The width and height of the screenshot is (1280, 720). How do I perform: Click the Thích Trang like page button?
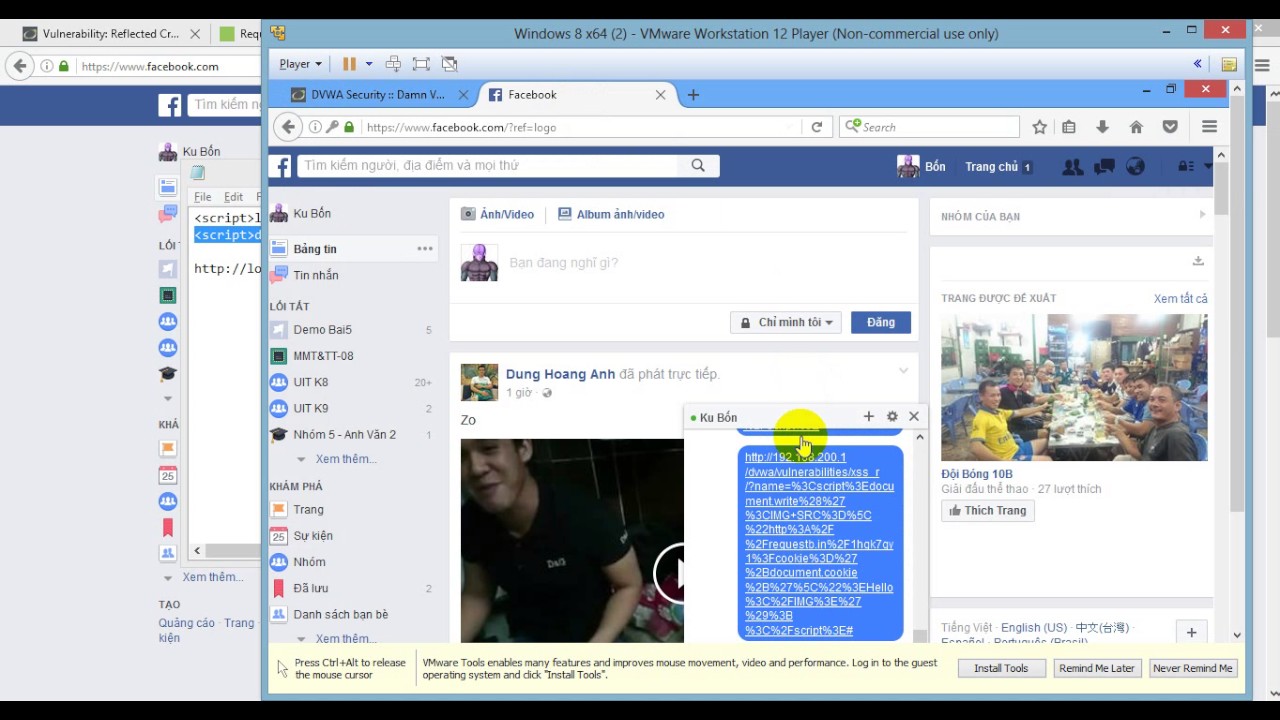(x=988, y=510)
